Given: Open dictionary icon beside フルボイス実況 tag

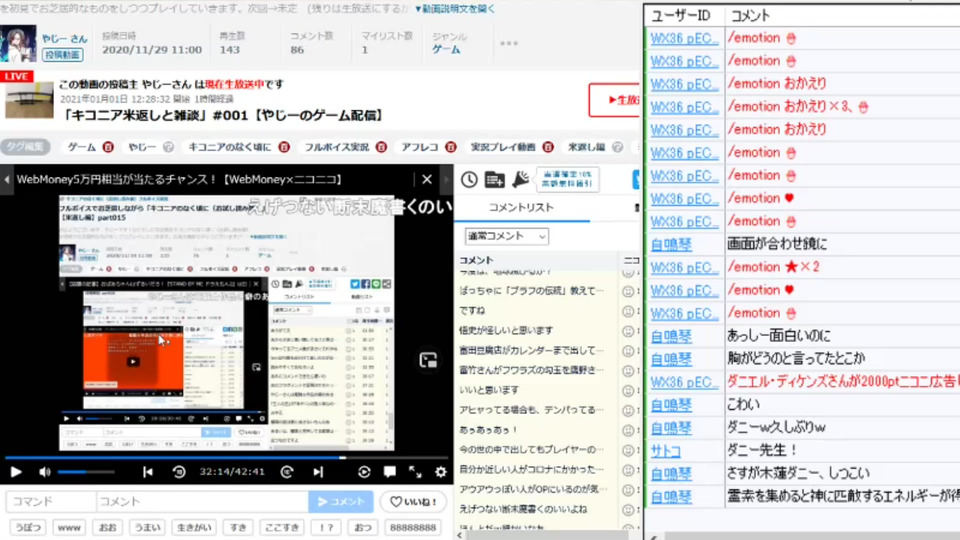Looking at the screenshot, I should [x=381, y=147].
